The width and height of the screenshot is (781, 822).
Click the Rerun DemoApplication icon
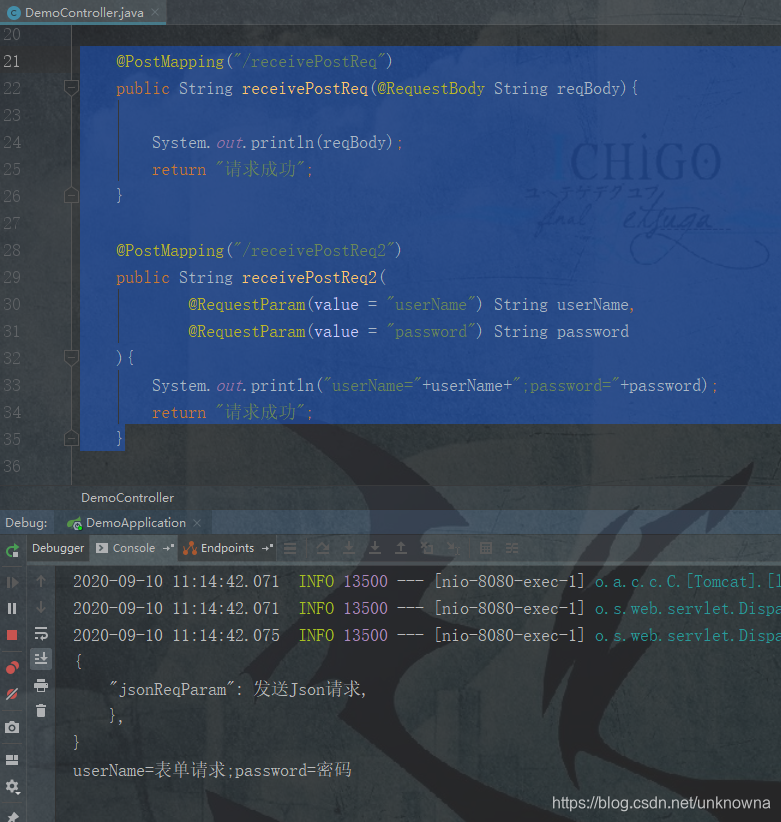coord(13,550)
